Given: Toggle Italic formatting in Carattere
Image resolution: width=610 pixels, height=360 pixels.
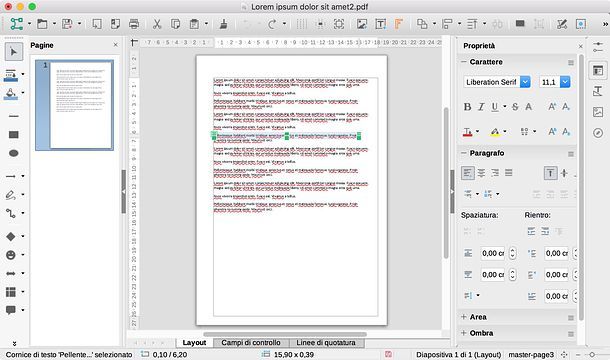Looking at the screenshot, I should click(x=481, y=107).
